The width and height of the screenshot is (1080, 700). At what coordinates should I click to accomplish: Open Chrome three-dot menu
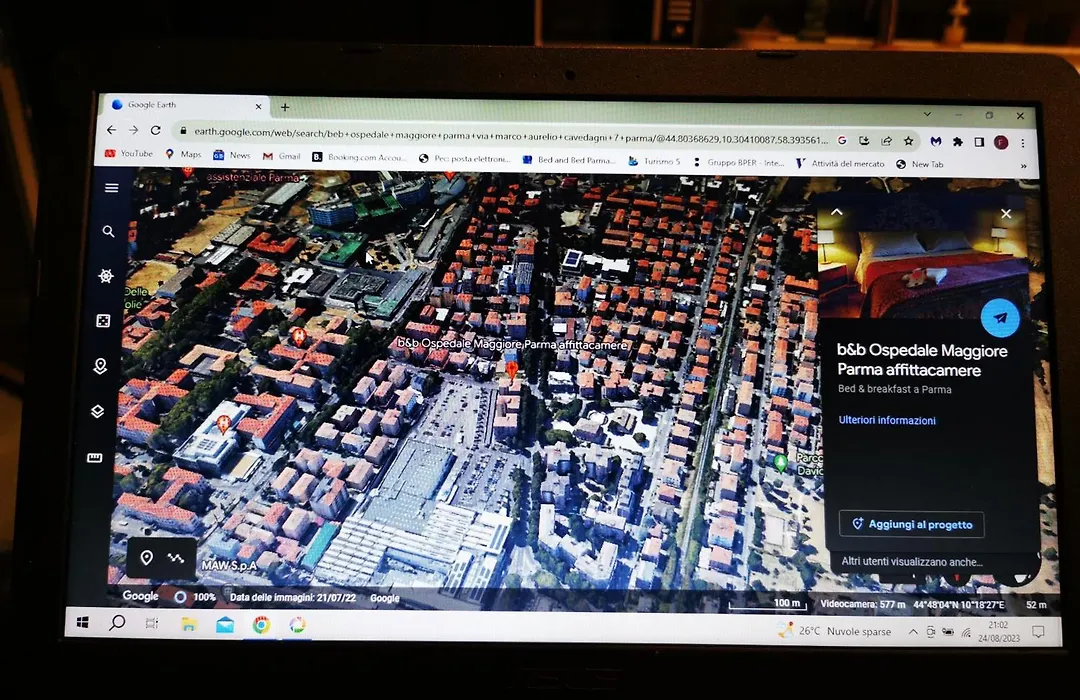tap(1023, 143)
